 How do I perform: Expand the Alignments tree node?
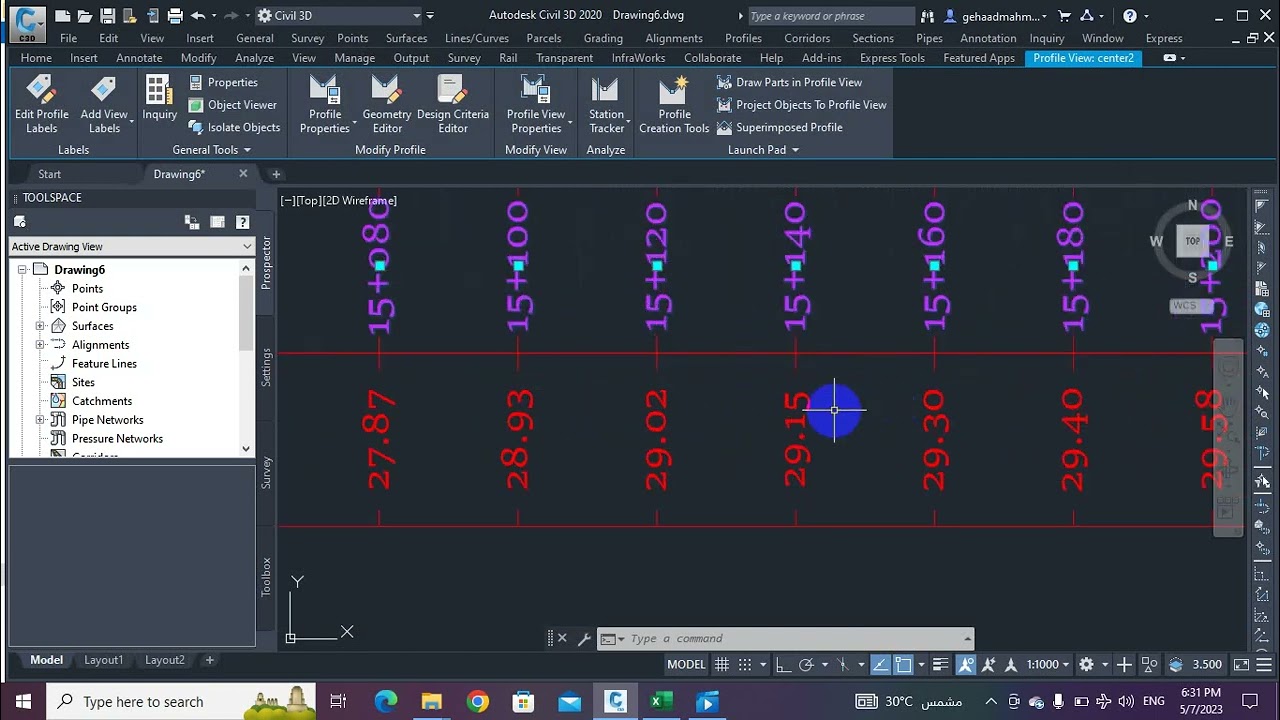coord(40,345)
